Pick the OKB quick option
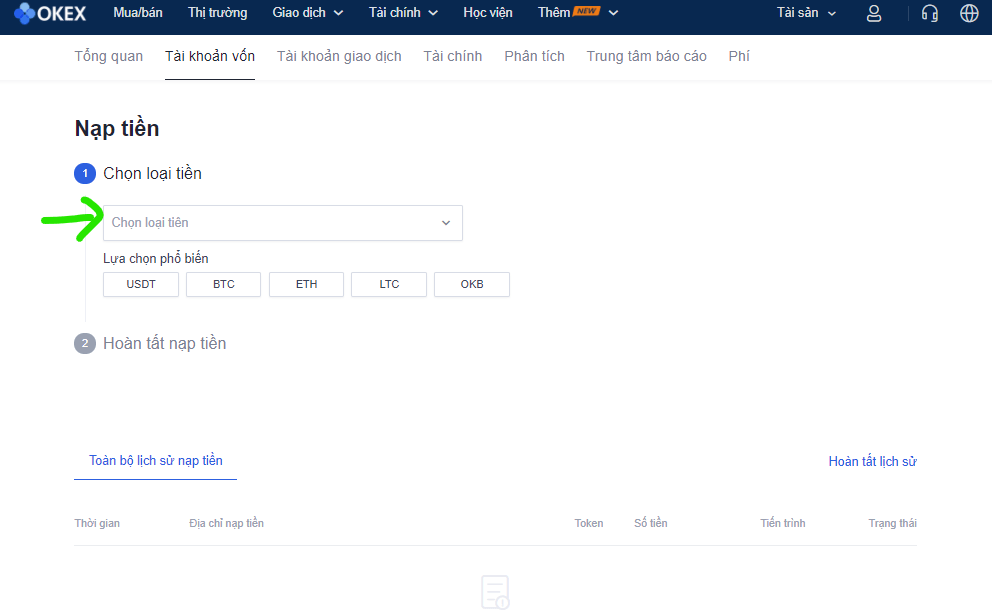The width and height of the screenshot is (992, 615). [472, 285]
